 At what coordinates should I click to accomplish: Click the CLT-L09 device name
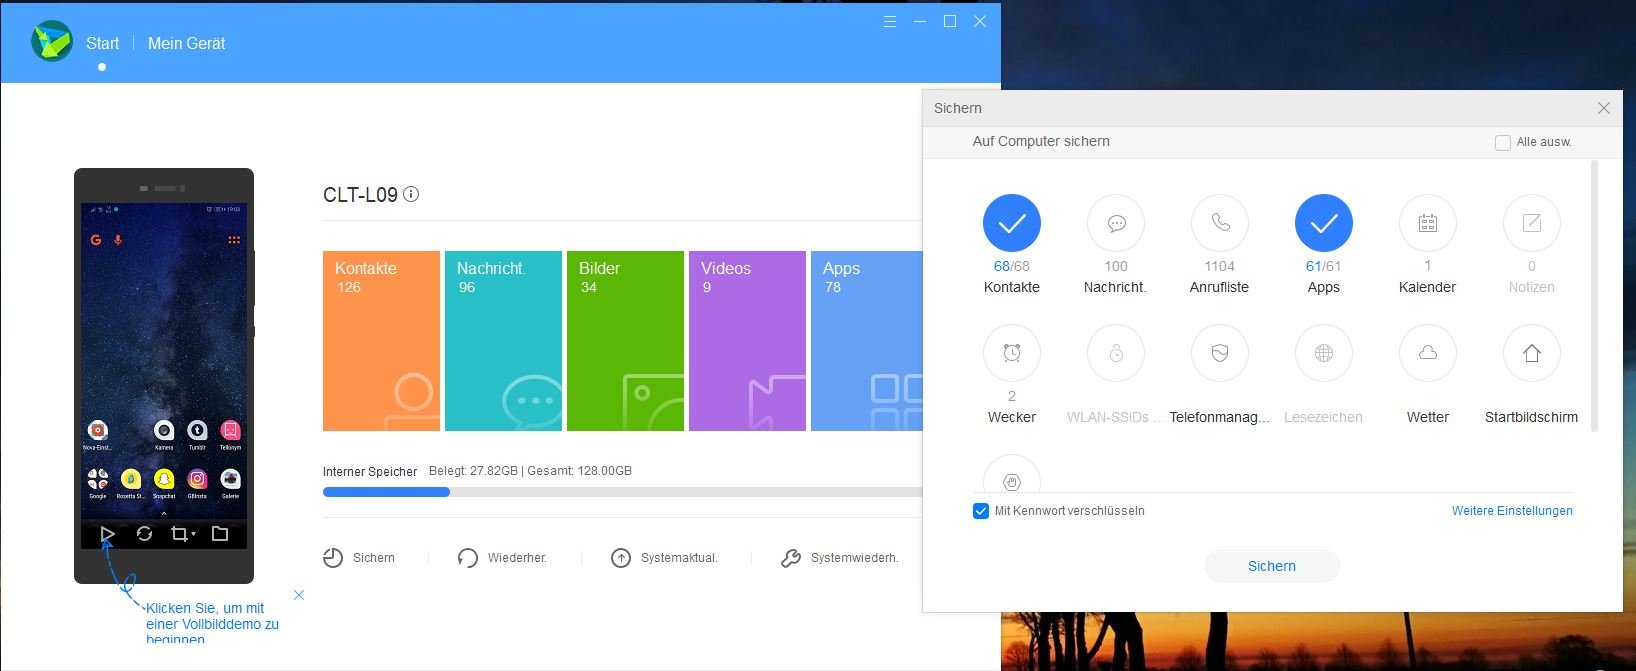click(360, 195)
